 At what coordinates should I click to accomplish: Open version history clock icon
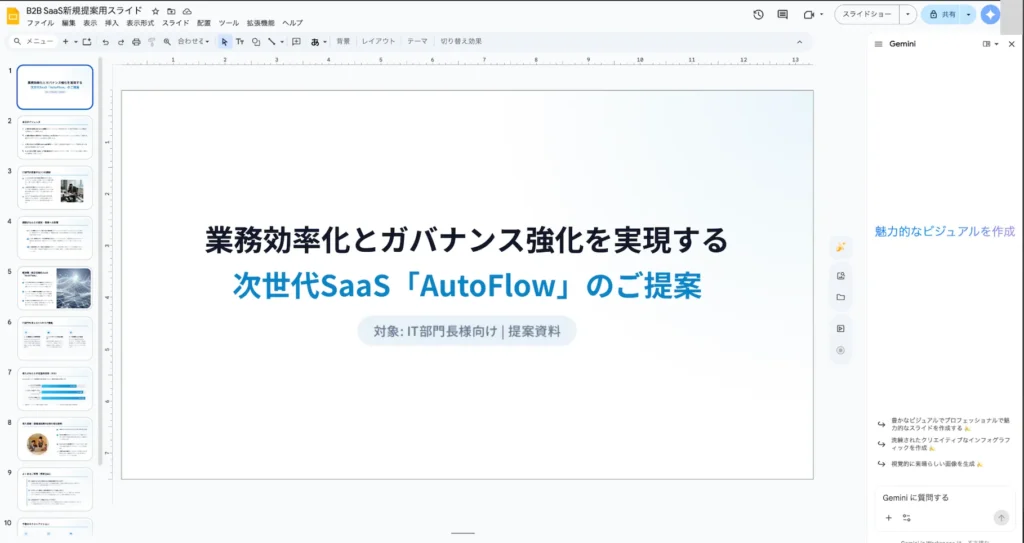(x=758, y=15)
